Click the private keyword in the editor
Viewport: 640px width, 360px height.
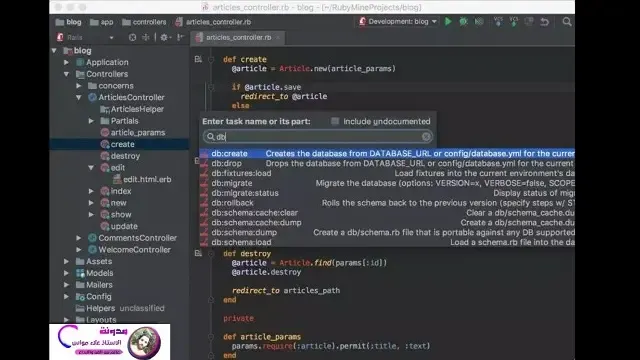coord(238,318)
